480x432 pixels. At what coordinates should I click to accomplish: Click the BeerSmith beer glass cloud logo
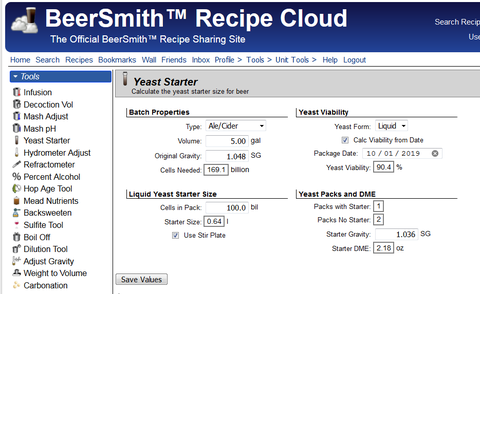coord(25,20)
